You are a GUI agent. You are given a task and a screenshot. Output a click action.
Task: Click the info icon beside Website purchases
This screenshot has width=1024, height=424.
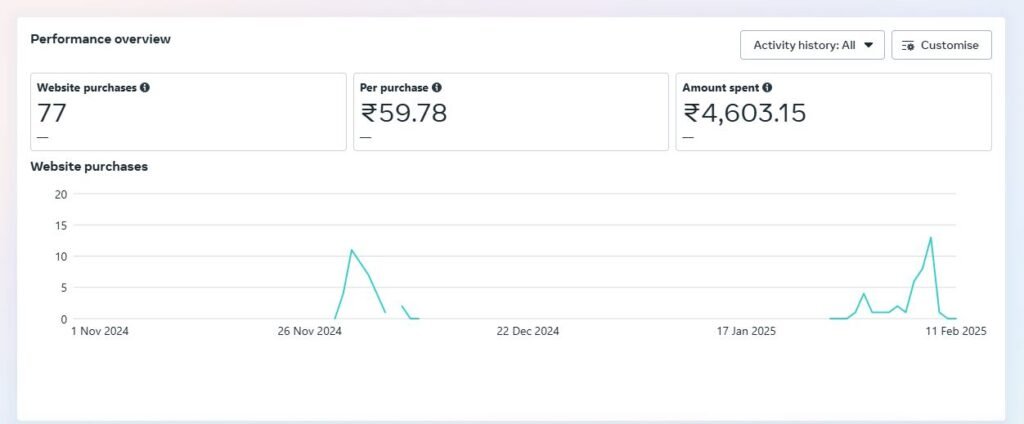[x=145, y=88]
